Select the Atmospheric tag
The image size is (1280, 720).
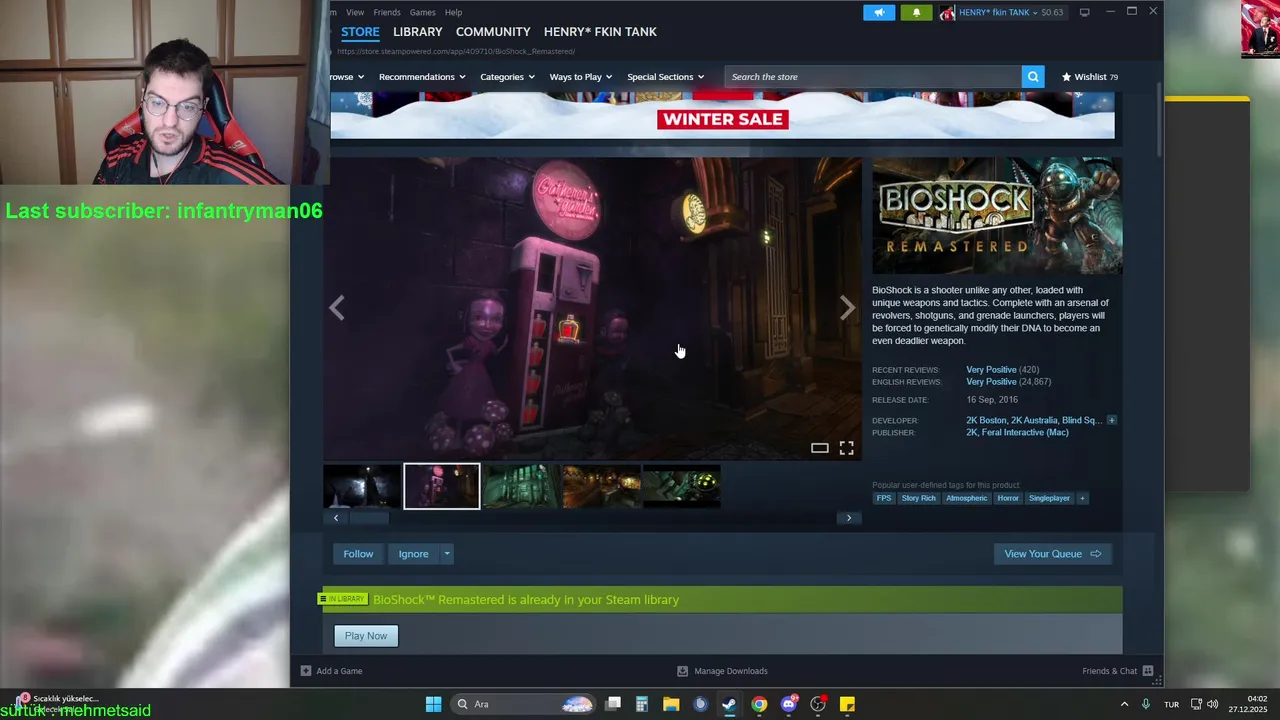966,498
